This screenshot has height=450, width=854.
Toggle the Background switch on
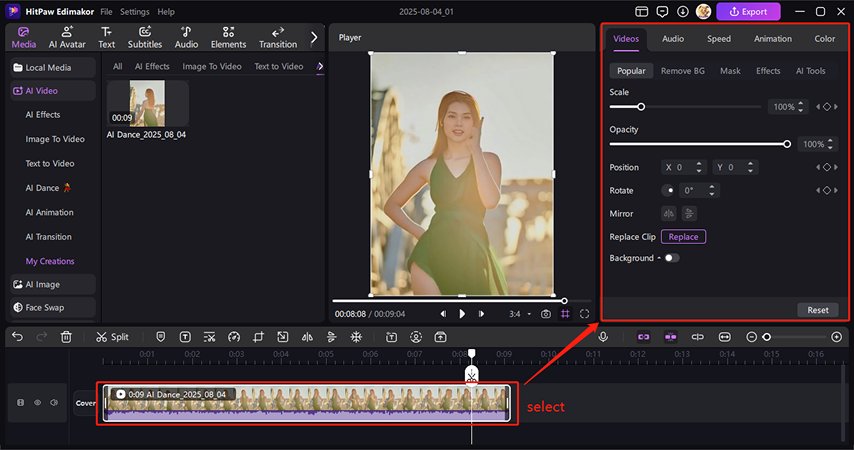click(672, 258)
